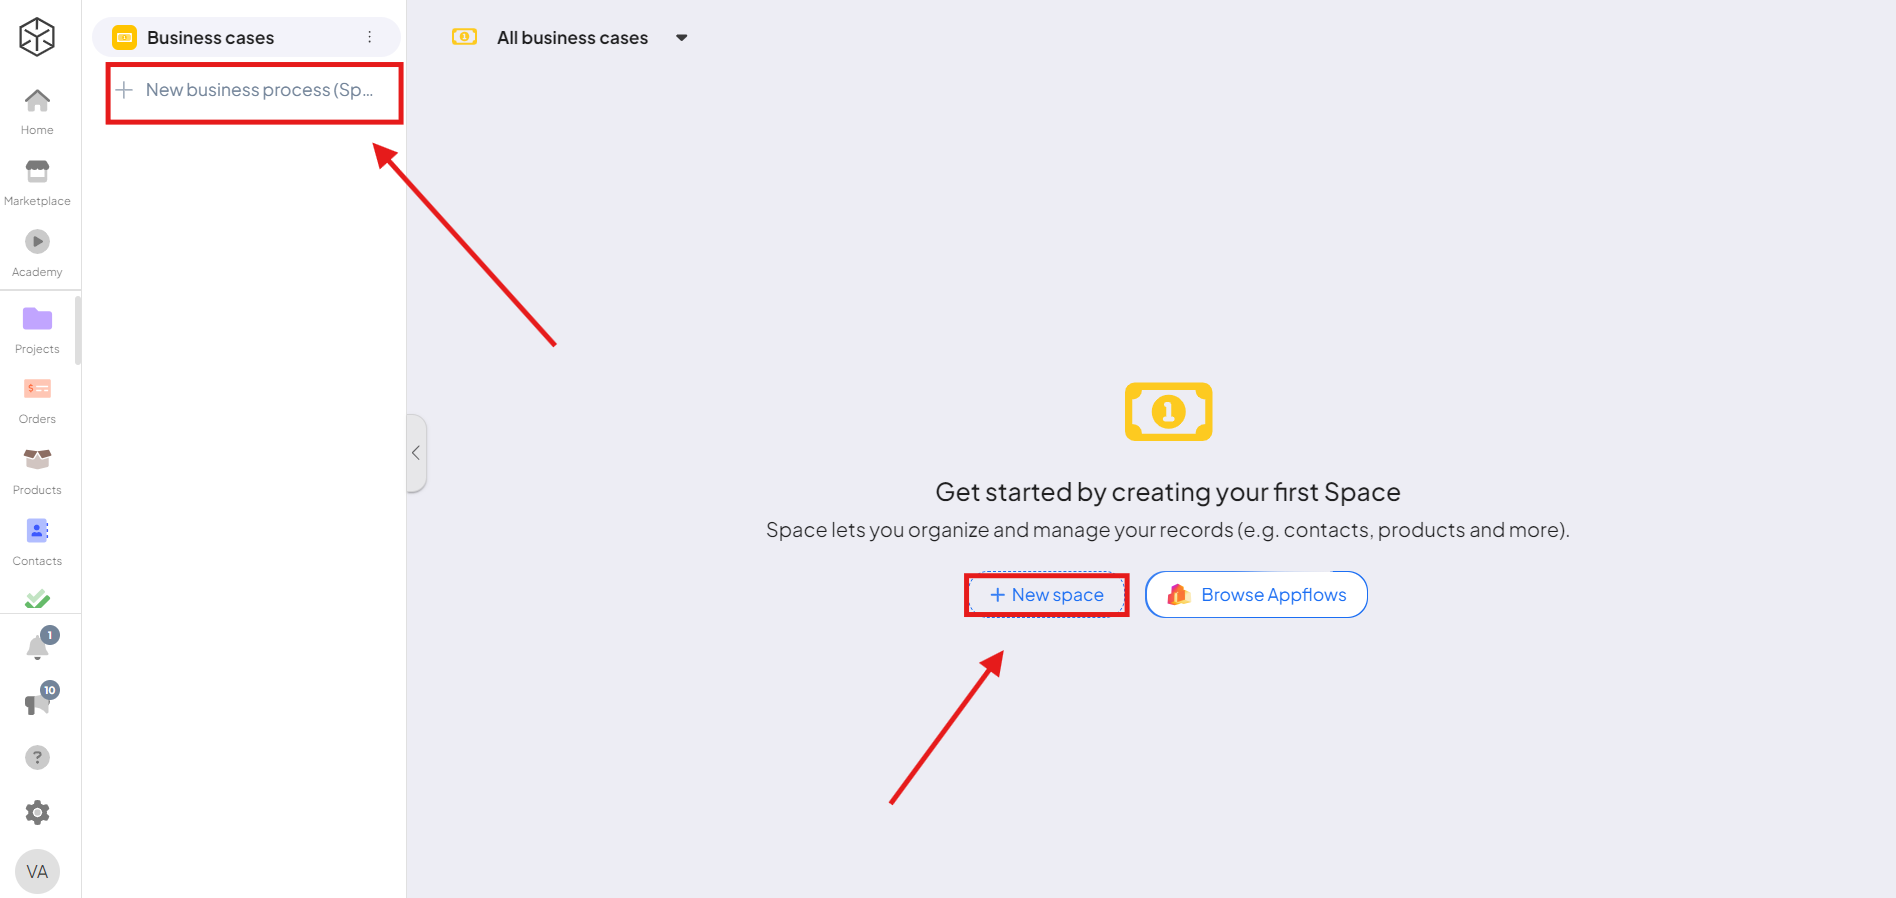Open the Contacts module
This screenshot has width=1896, height=898.
click(x=37, y=542)
